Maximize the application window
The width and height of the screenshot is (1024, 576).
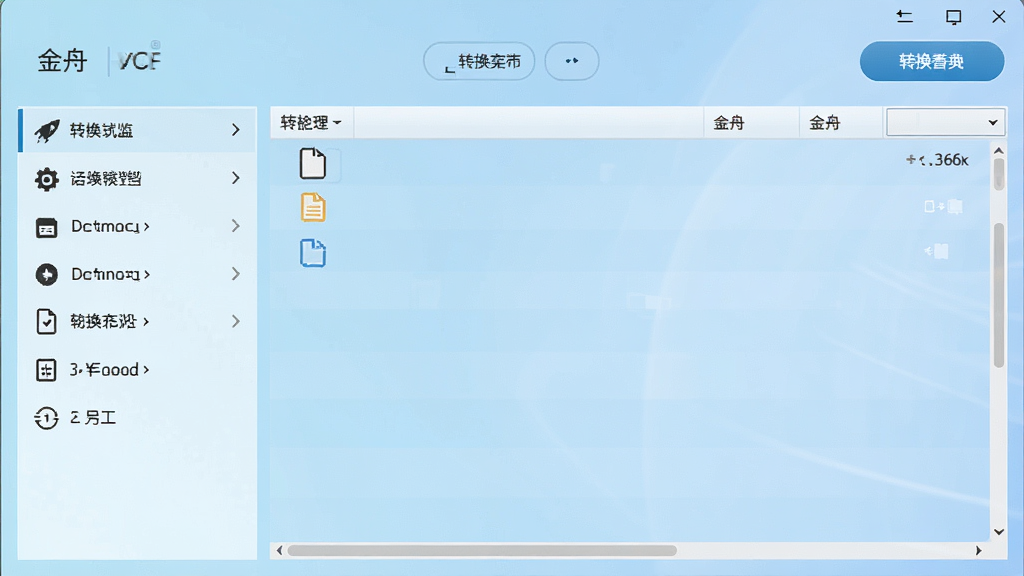[x=953, y=17]
